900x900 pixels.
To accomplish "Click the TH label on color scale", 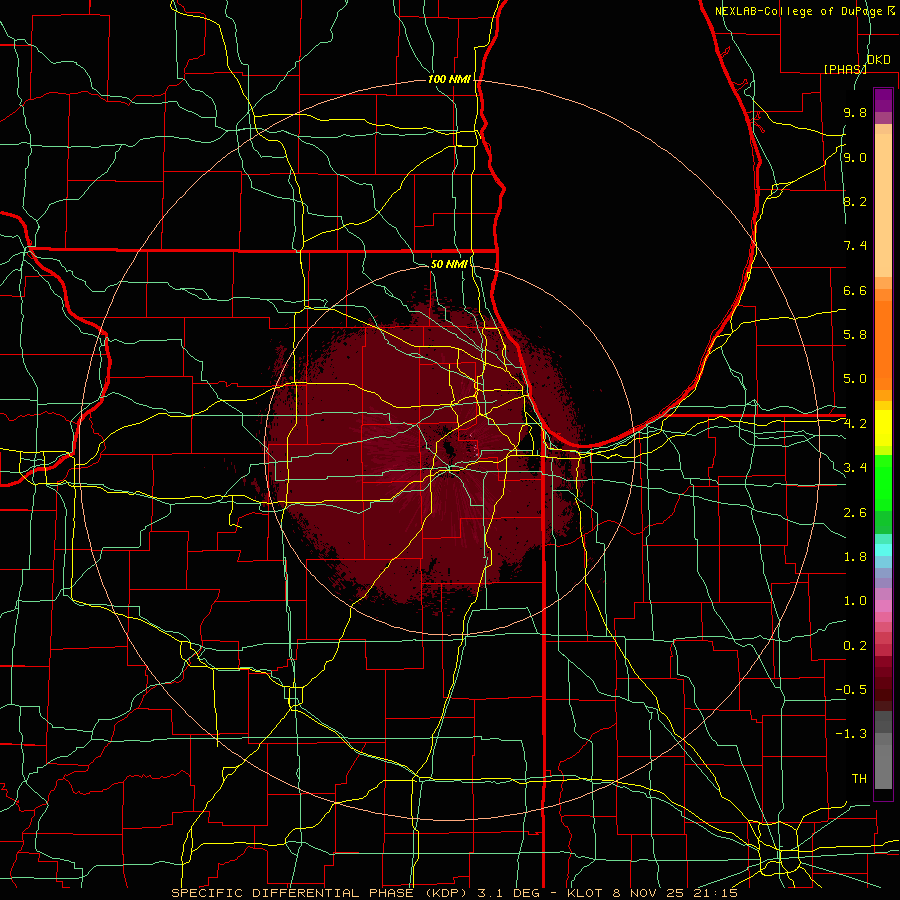I will pos(859,779).
